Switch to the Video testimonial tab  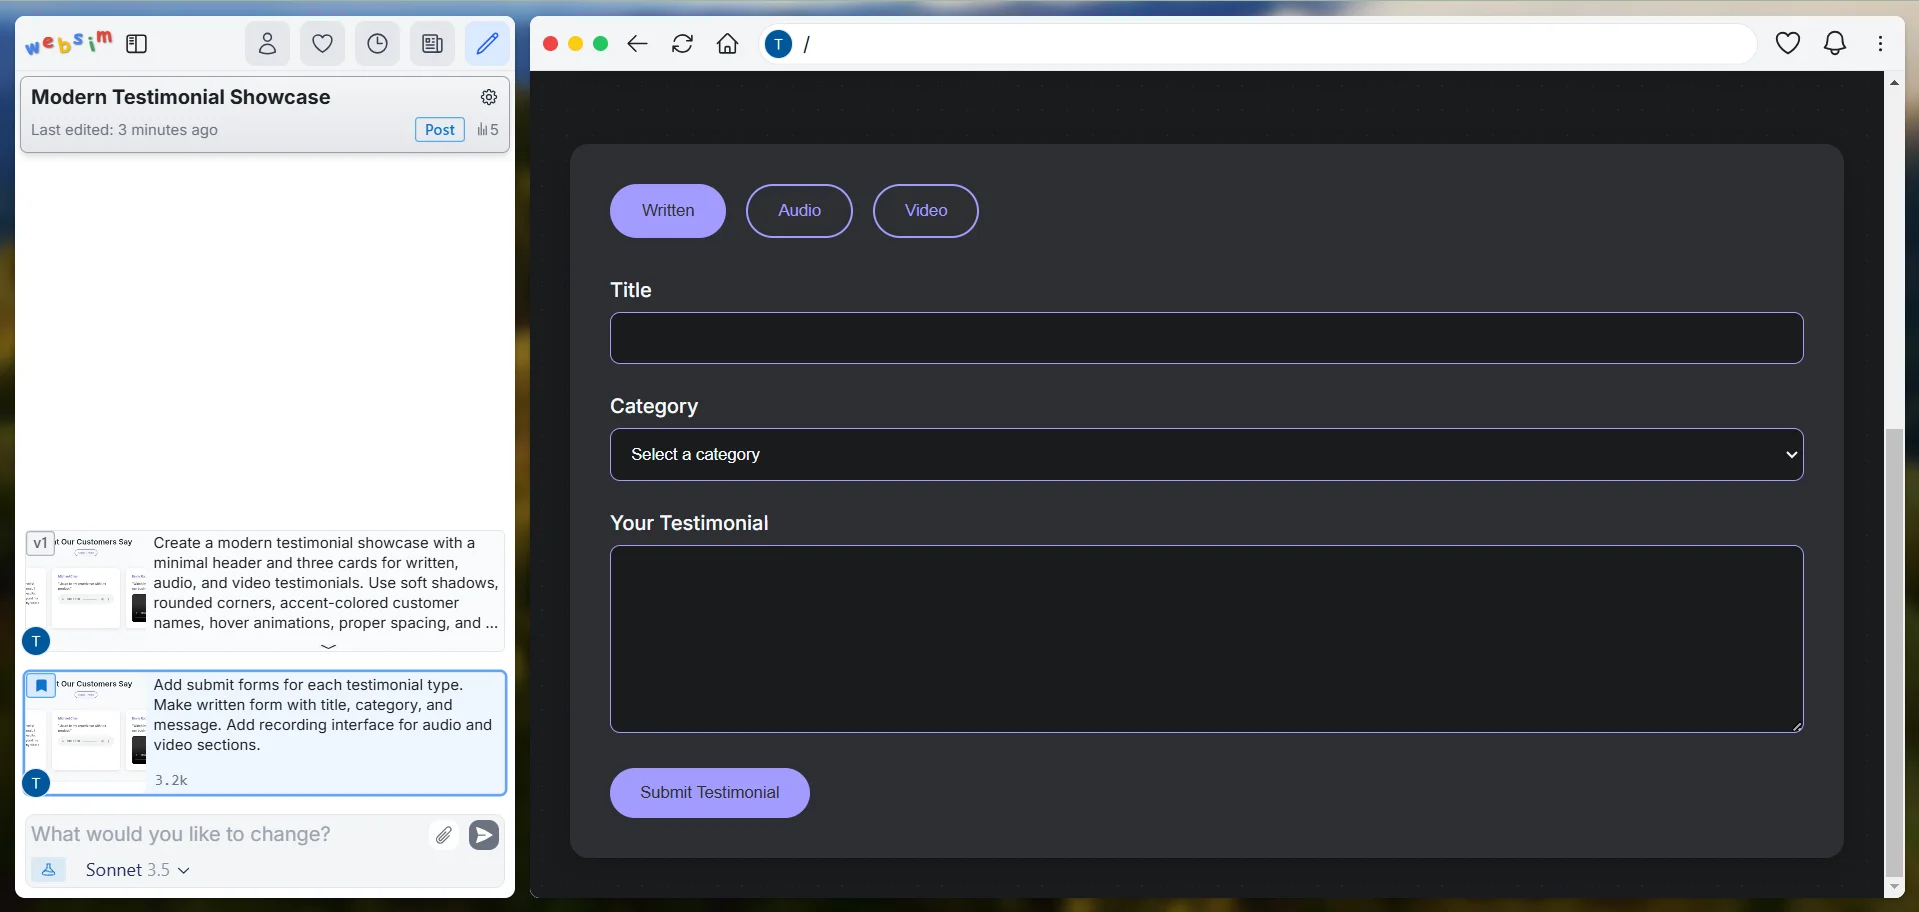(926, 211)
